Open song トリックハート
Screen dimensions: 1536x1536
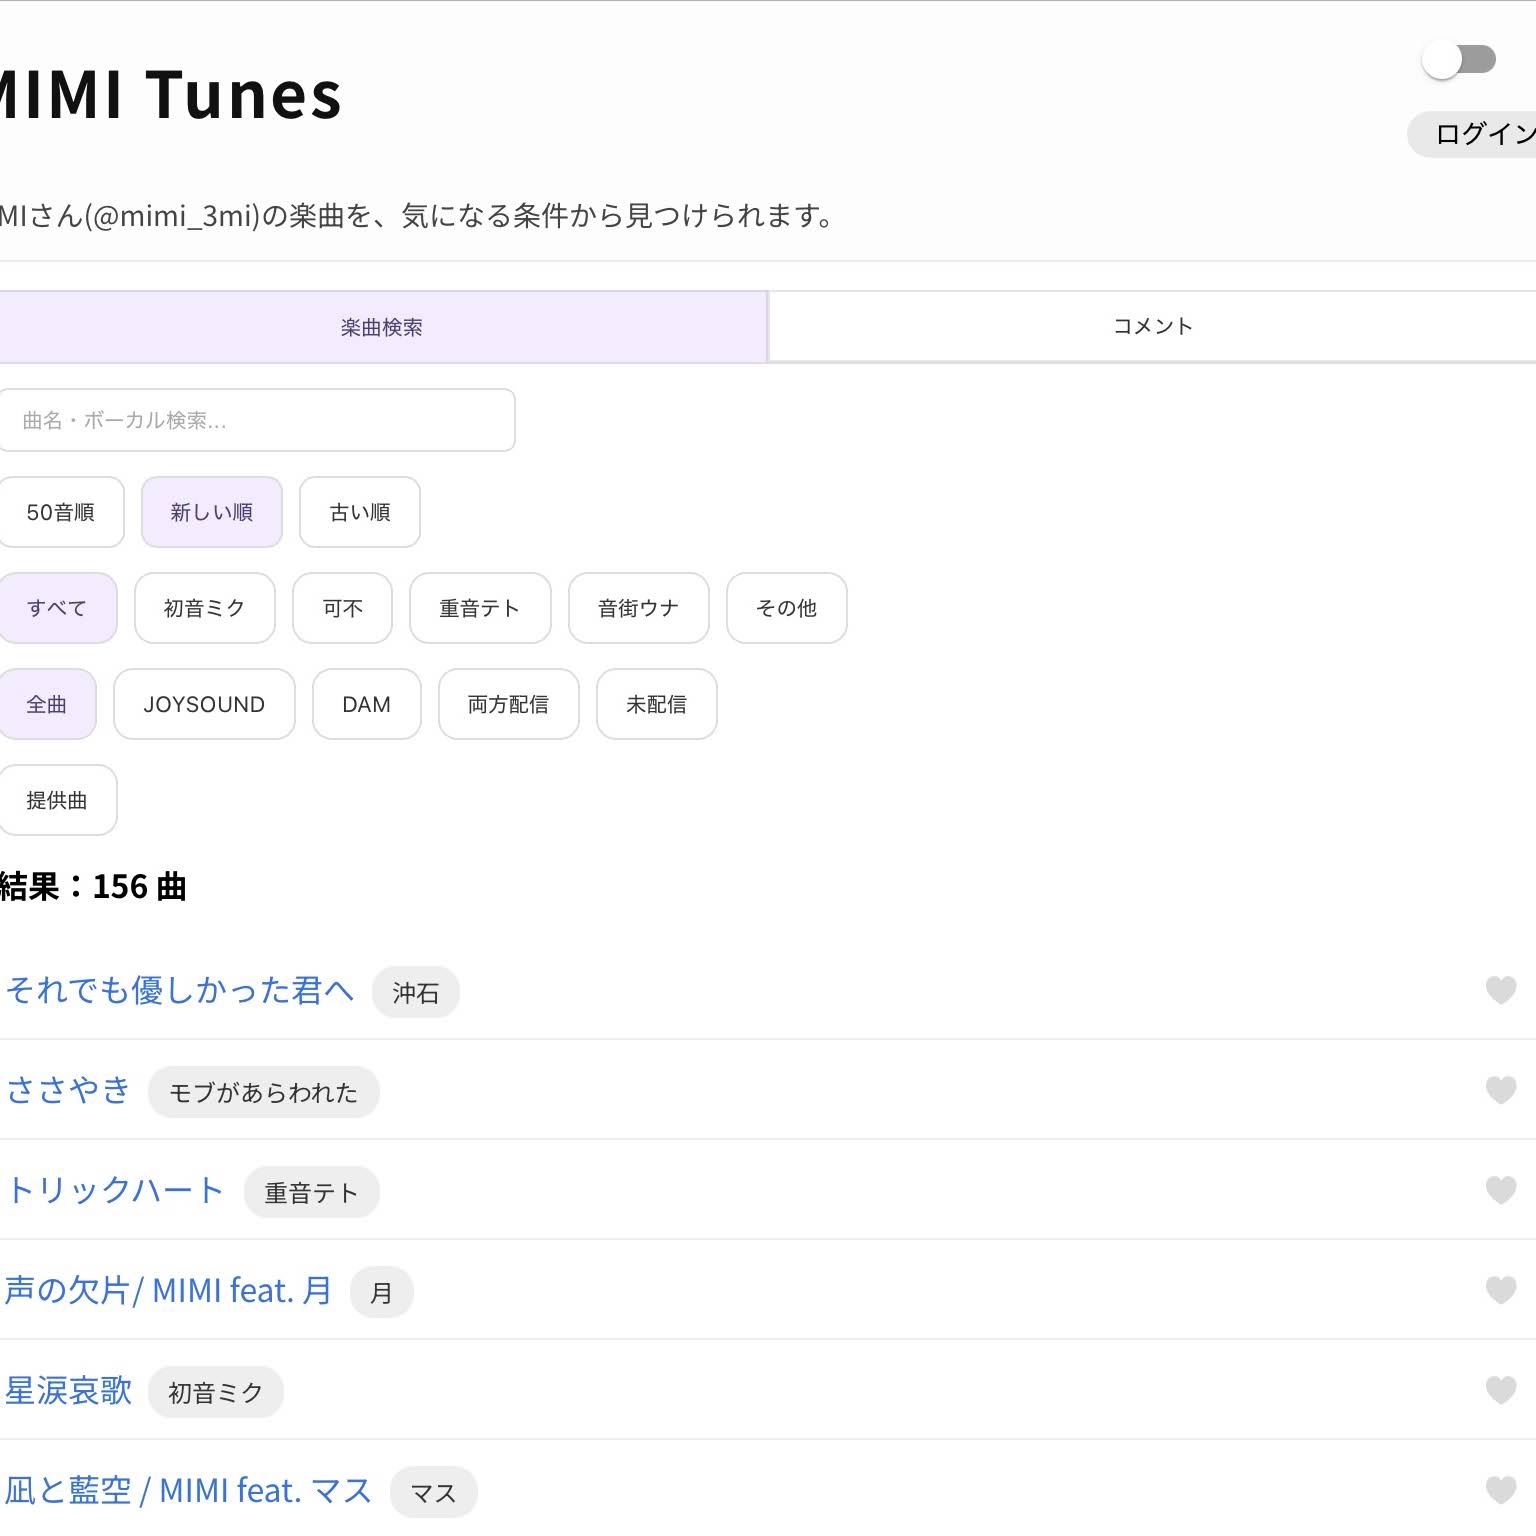115,1190
